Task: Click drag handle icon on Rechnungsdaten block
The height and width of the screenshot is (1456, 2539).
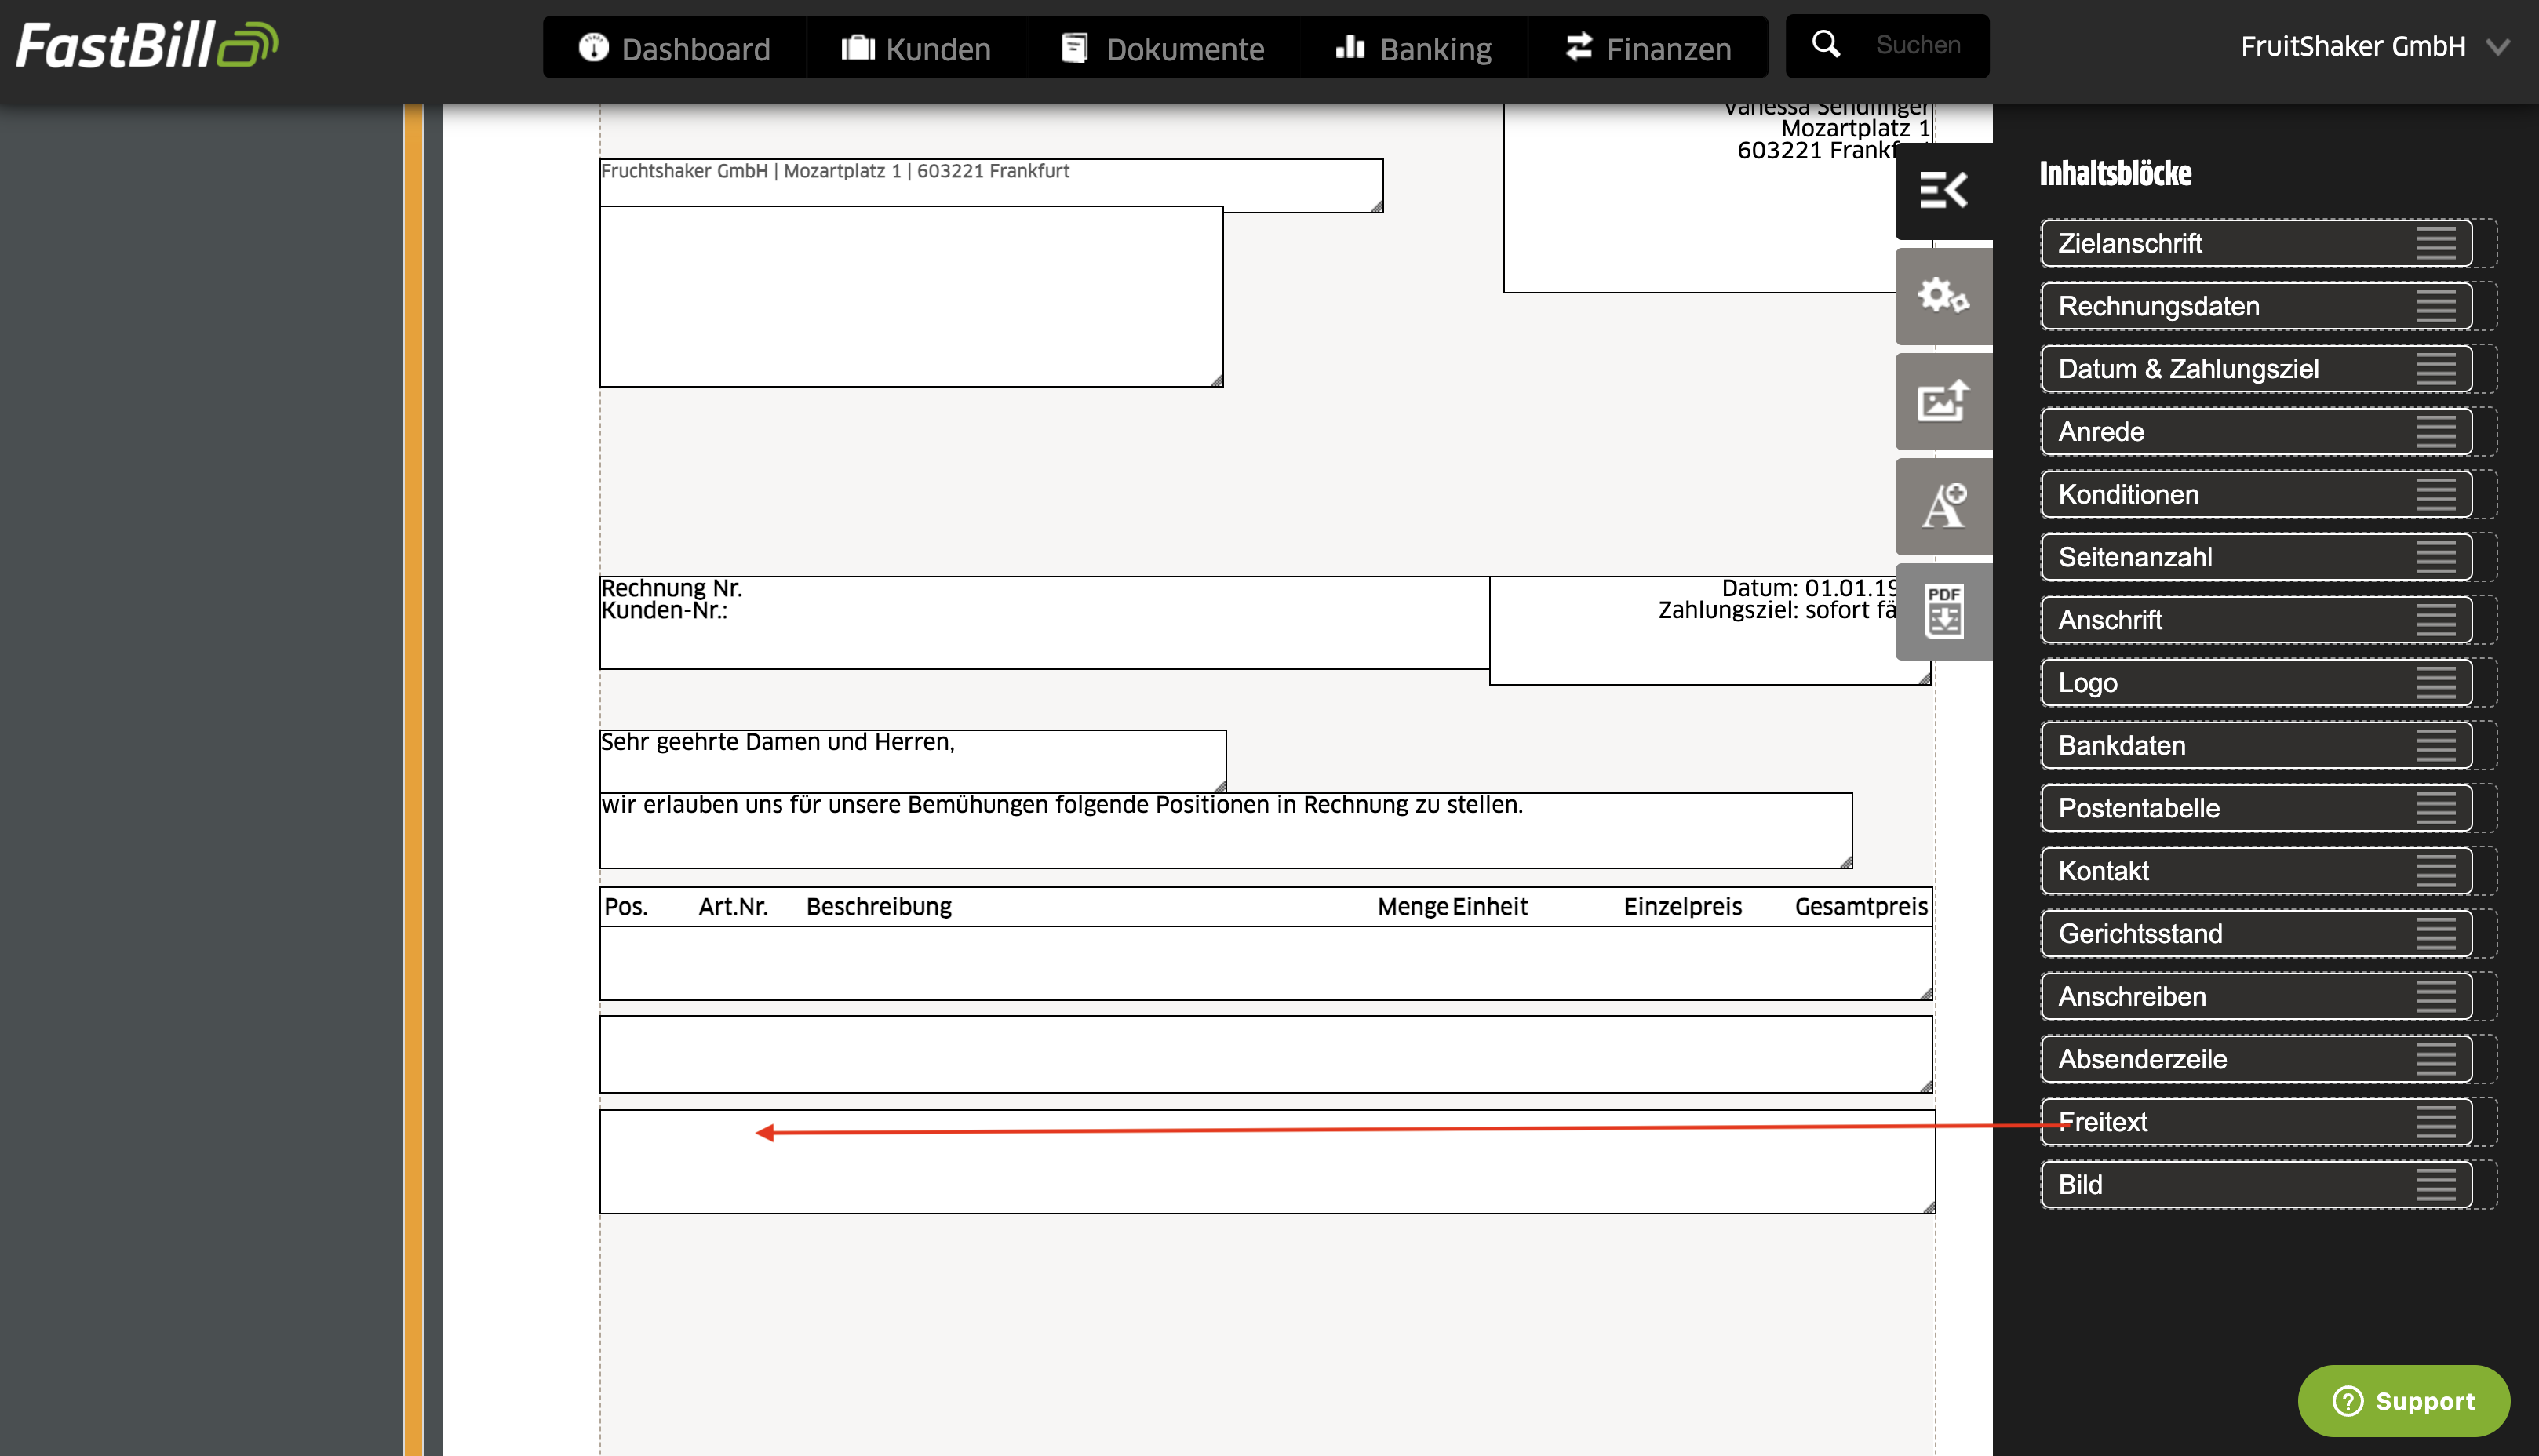Action: coord(2436,306)
